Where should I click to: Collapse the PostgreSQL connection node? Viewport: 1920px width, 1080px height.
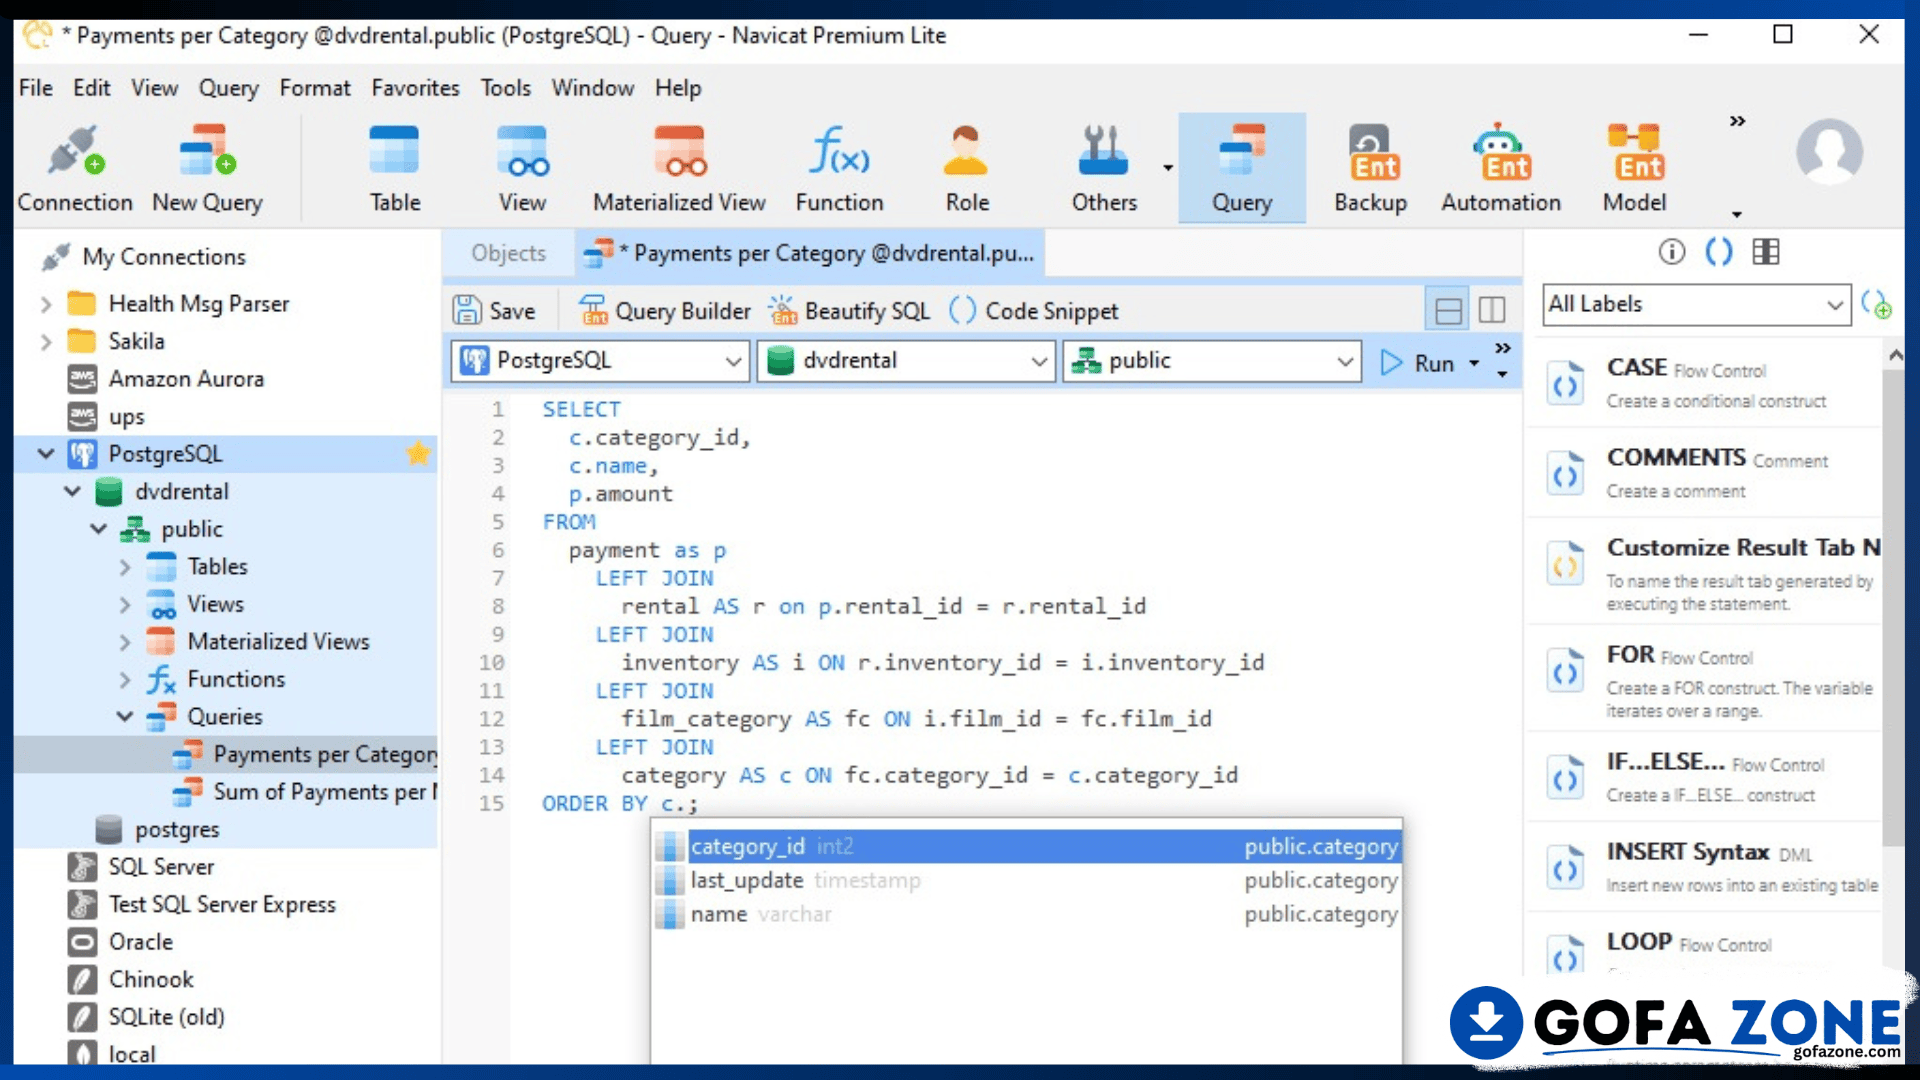45,454
